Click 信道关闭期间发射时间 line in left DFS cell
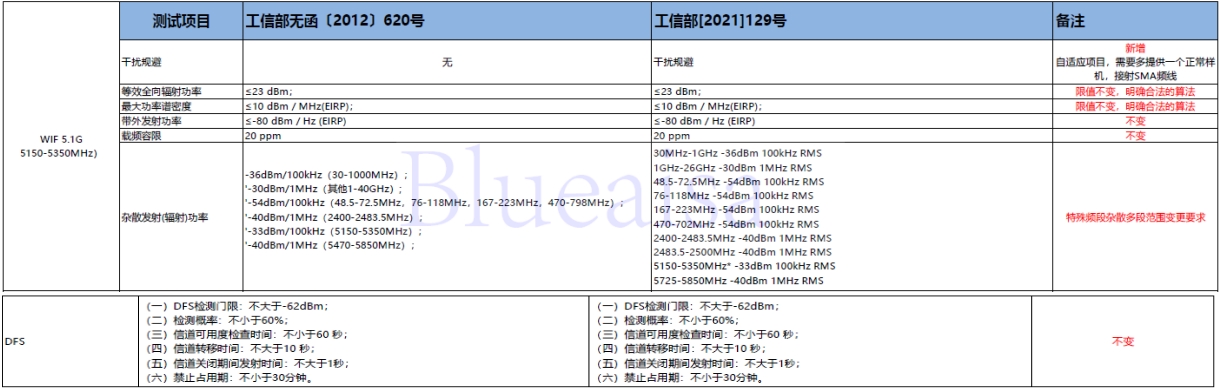1219x390 pixels. pyautogui.click(x=249, y=363)
